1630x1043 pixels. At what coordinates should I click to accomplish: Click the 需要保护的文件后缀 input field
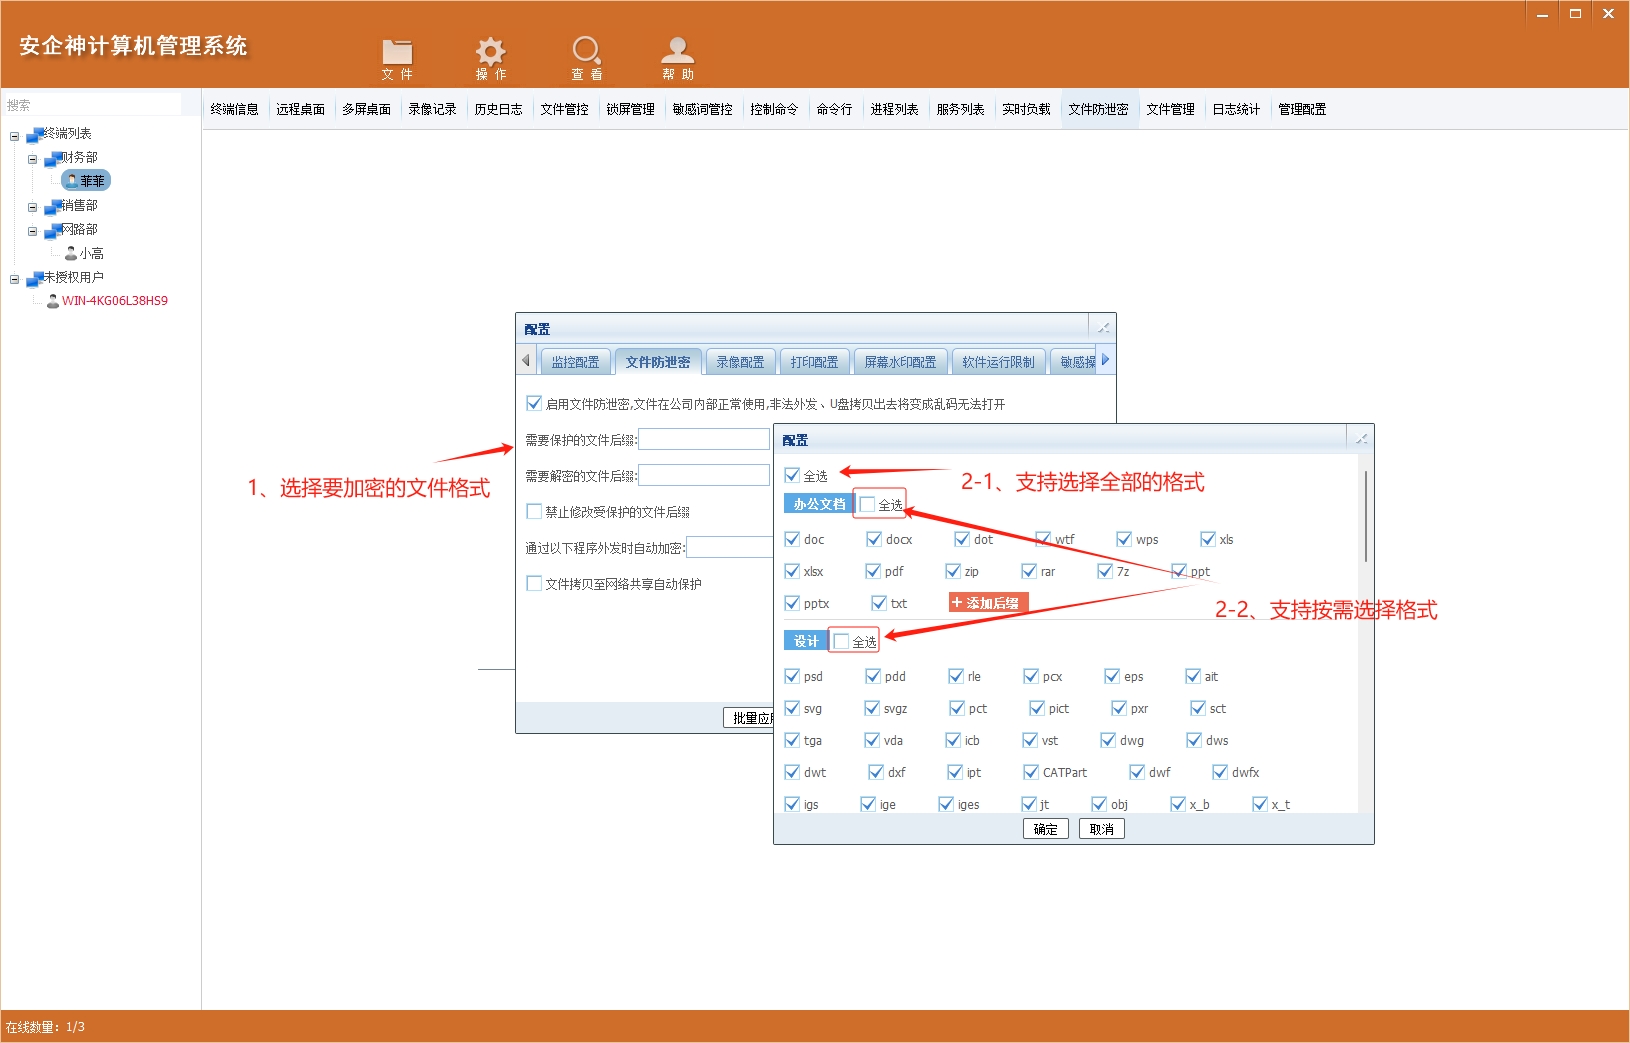click(x=704, y=439)
